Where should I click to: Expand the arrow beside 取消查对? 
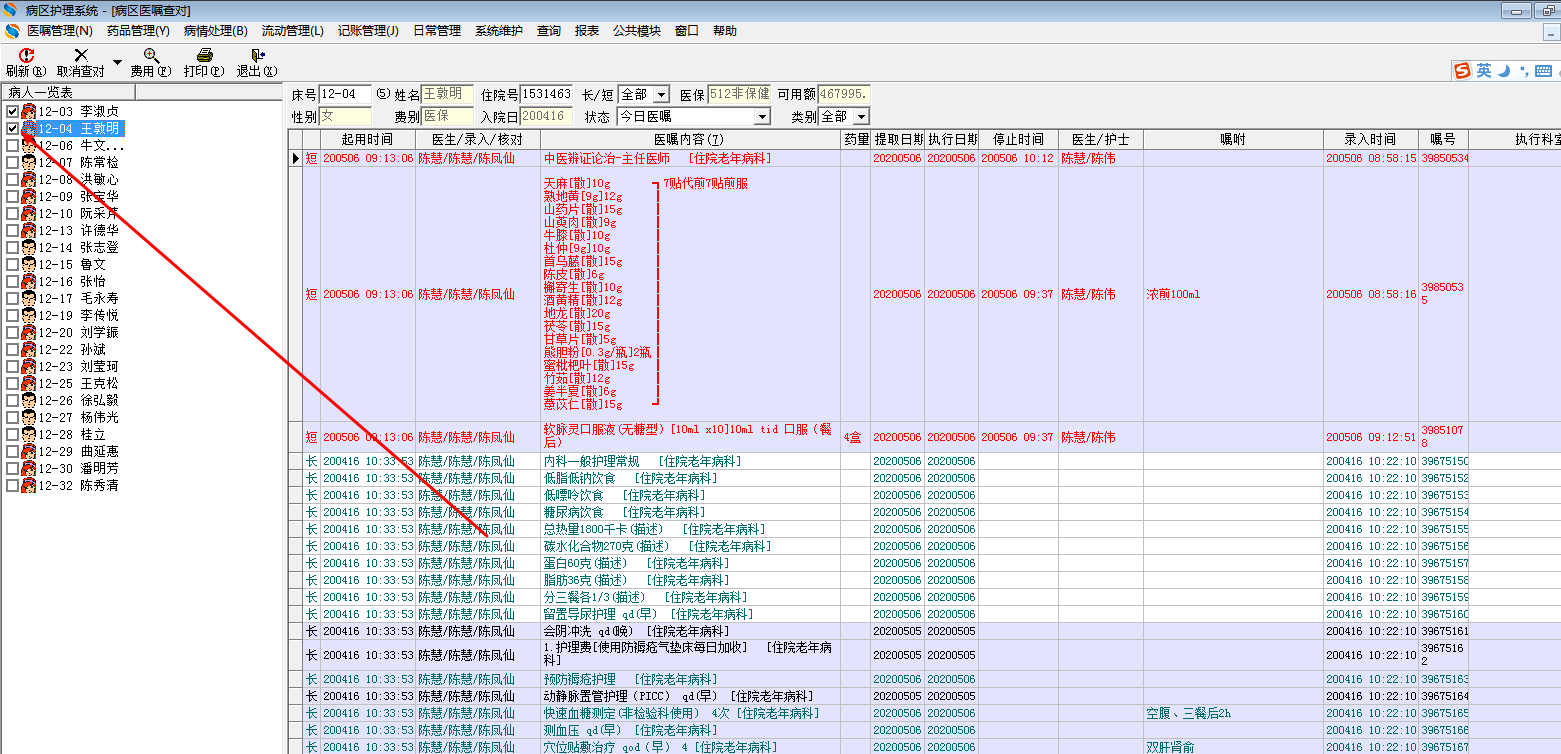pos(117,62)
